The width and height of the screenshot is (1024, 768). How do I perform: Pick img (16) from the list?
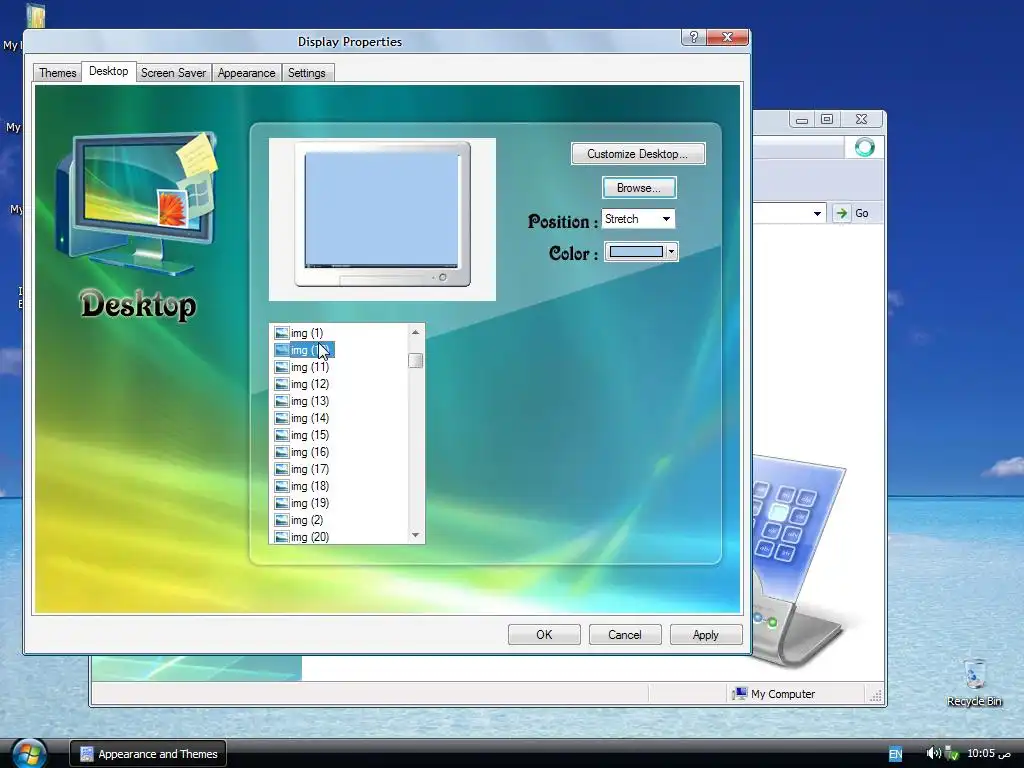point(310,452)
